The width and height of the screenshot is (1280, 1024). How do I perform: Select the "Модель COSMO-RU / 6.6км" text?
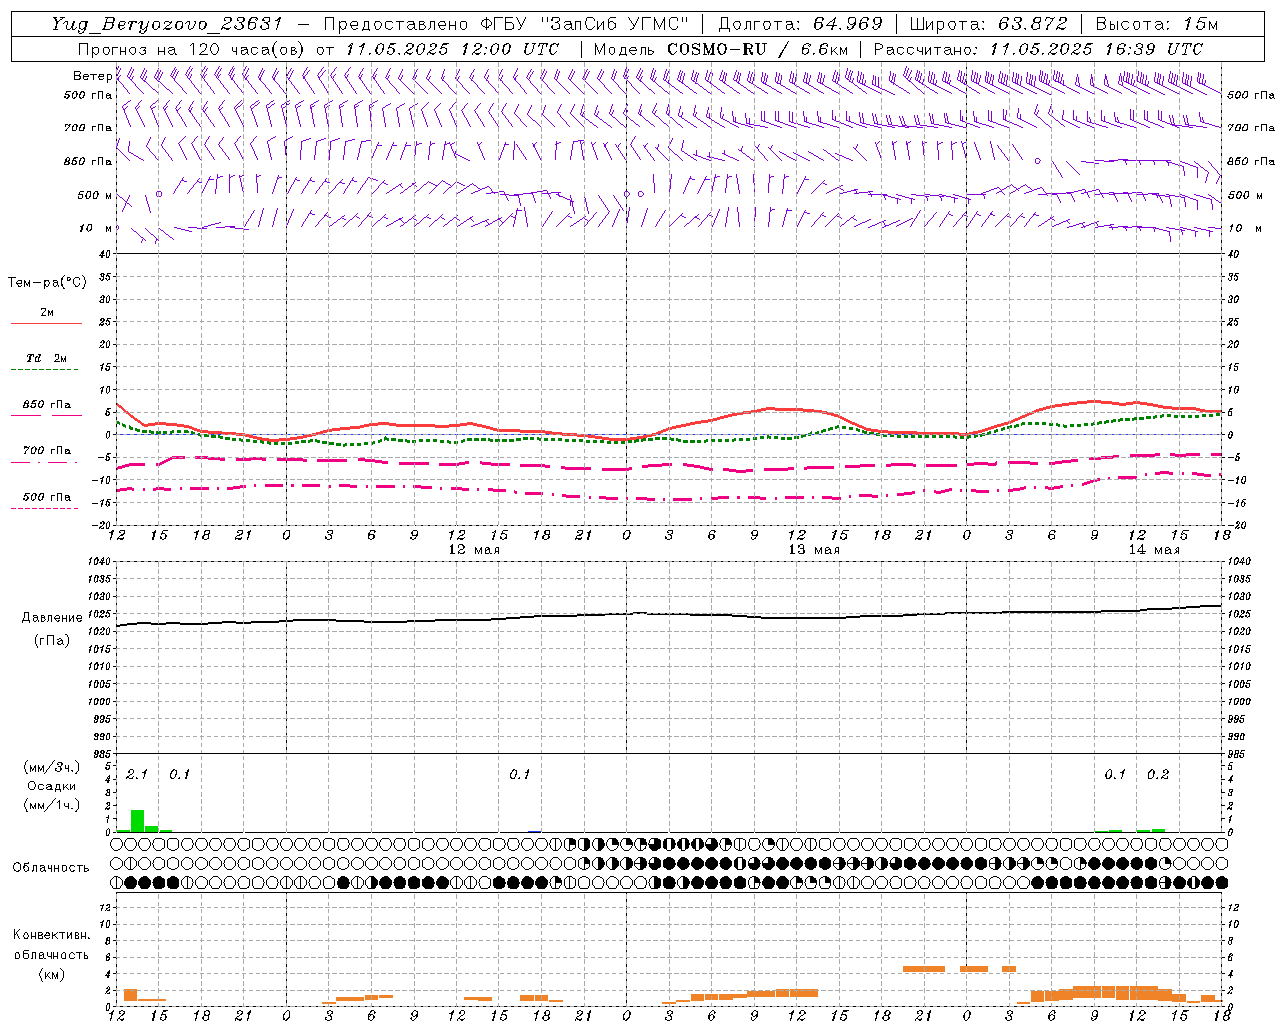(x=721, y=49)
